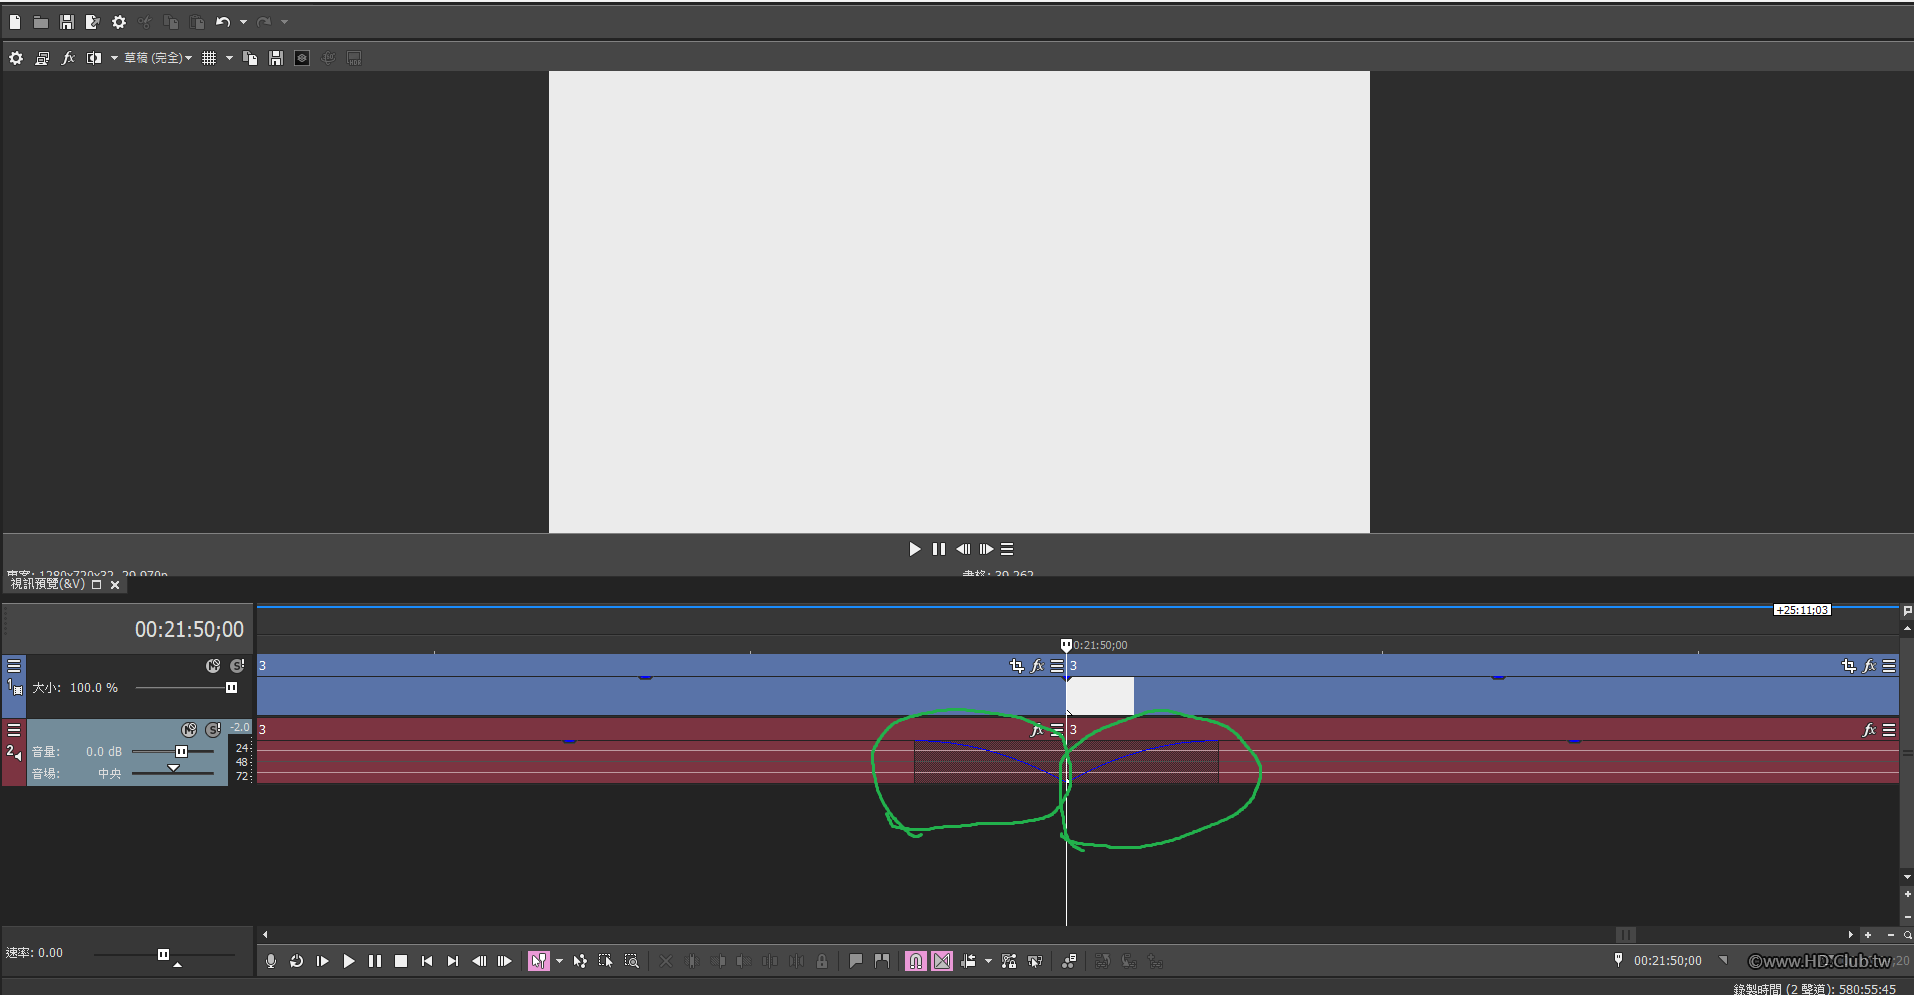Open event pan/crop on first video clip
Screen dimensions: 1914x995
point(1017,666)
